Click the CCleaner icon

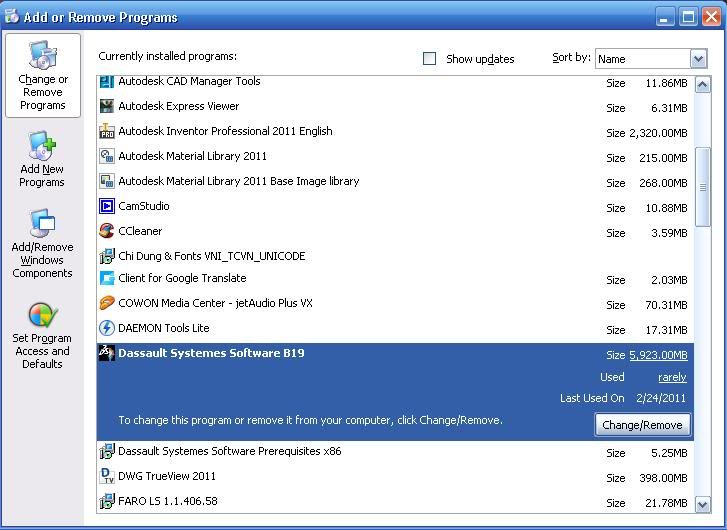(x=107, y=231)
